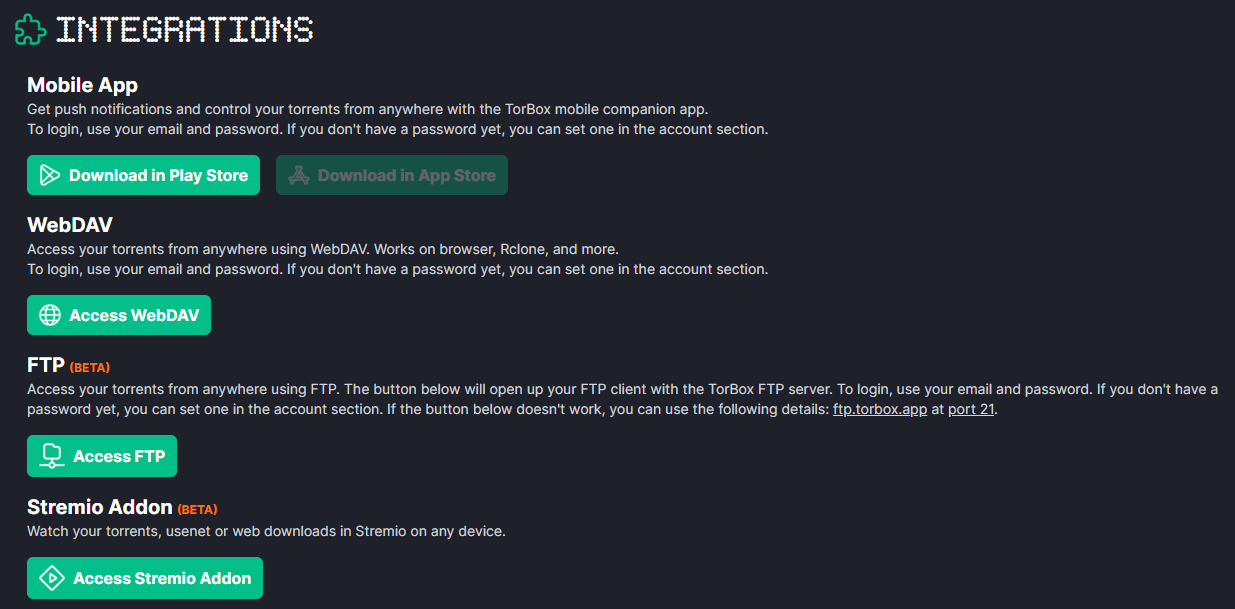Image resolution: width=1235 pixels, height=609 pixels.
Task: Click the Google Play triangle icon
Action: tap(48, 174)
